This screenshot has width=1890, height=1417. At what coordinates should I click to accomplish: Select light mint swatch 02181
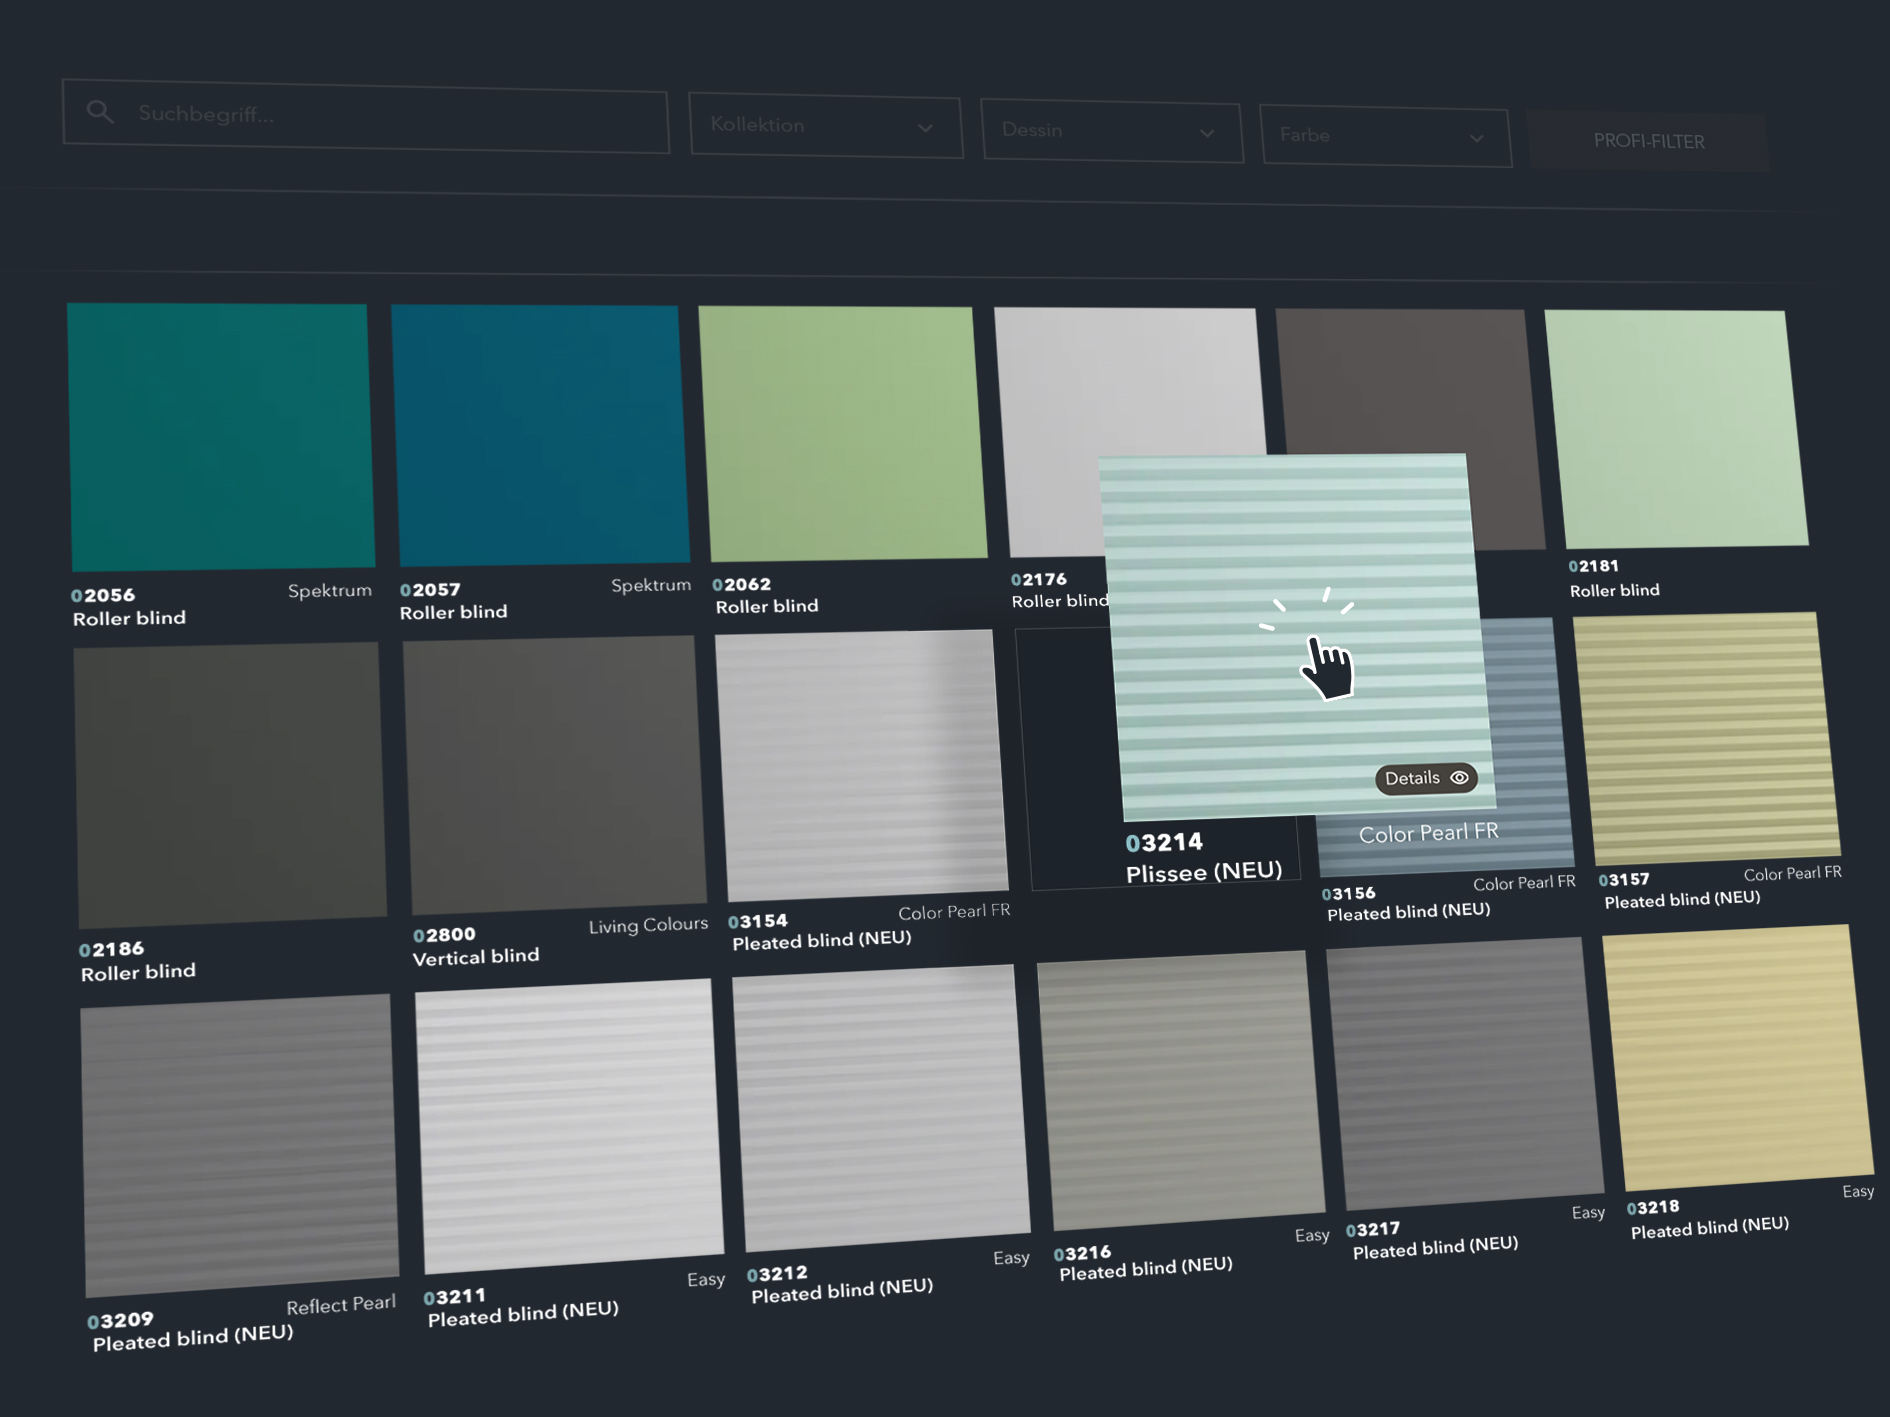[x=1675, y=428]
